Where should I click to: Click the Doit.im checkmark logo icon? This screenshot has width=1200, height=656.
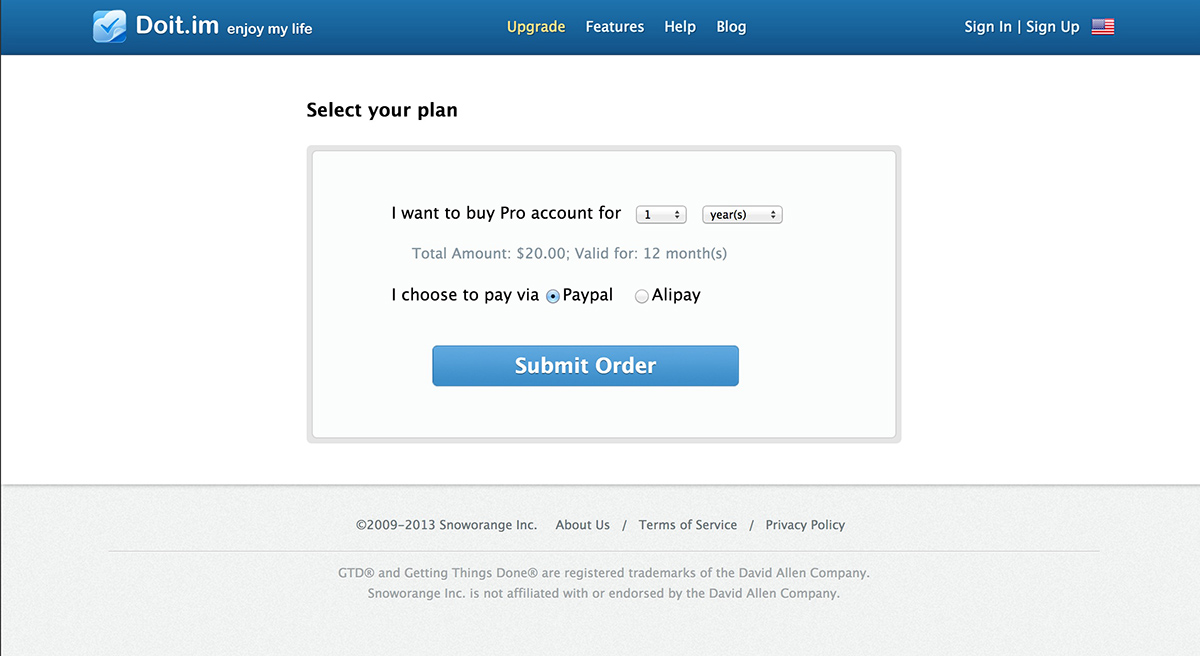point(109,26)
